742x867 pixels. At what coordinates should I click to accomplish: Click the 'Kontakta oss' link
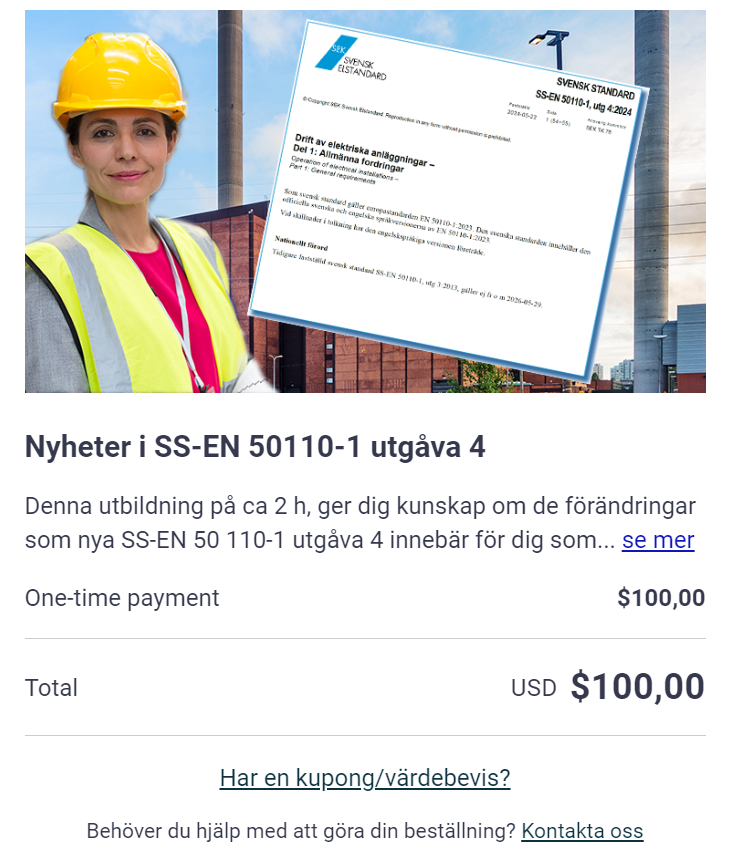click(x=582, y=831)
